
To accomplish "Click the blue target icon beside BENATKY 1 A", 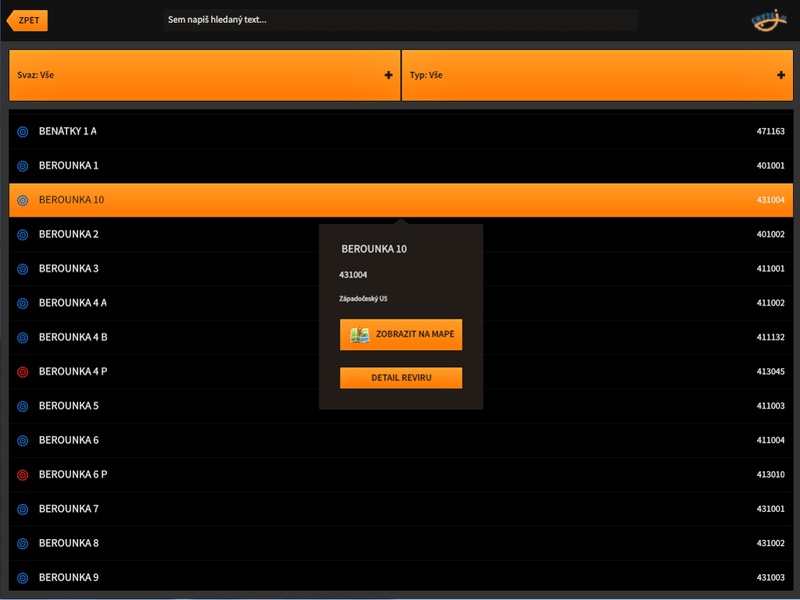I will coord(22,132).
